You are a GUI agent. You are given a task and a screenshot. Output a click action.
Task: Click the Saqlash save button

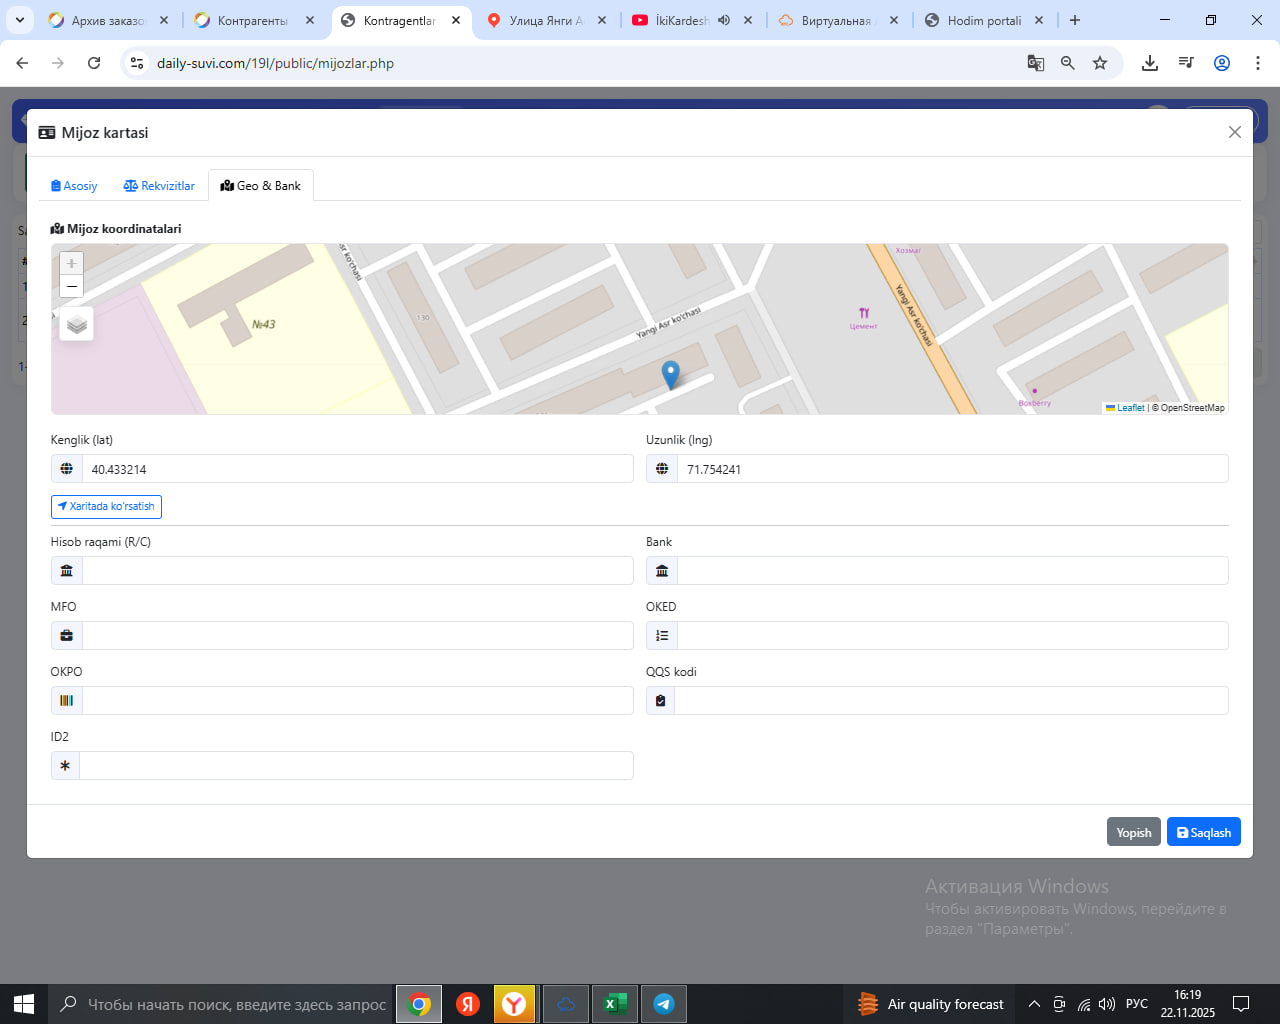coord(1203,832)
